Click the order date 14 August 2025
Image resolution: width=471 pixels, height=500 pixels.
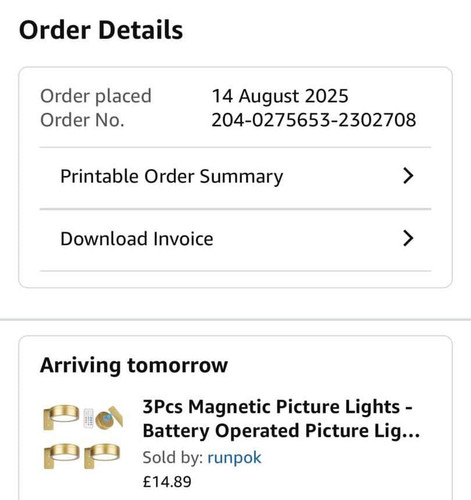pyautogui.click(x=280, y=96)
